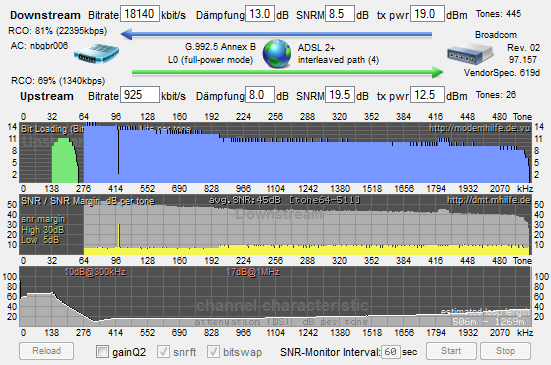Click the blue DSL modem icon
The image size is (551, 365).
[97, 54]
